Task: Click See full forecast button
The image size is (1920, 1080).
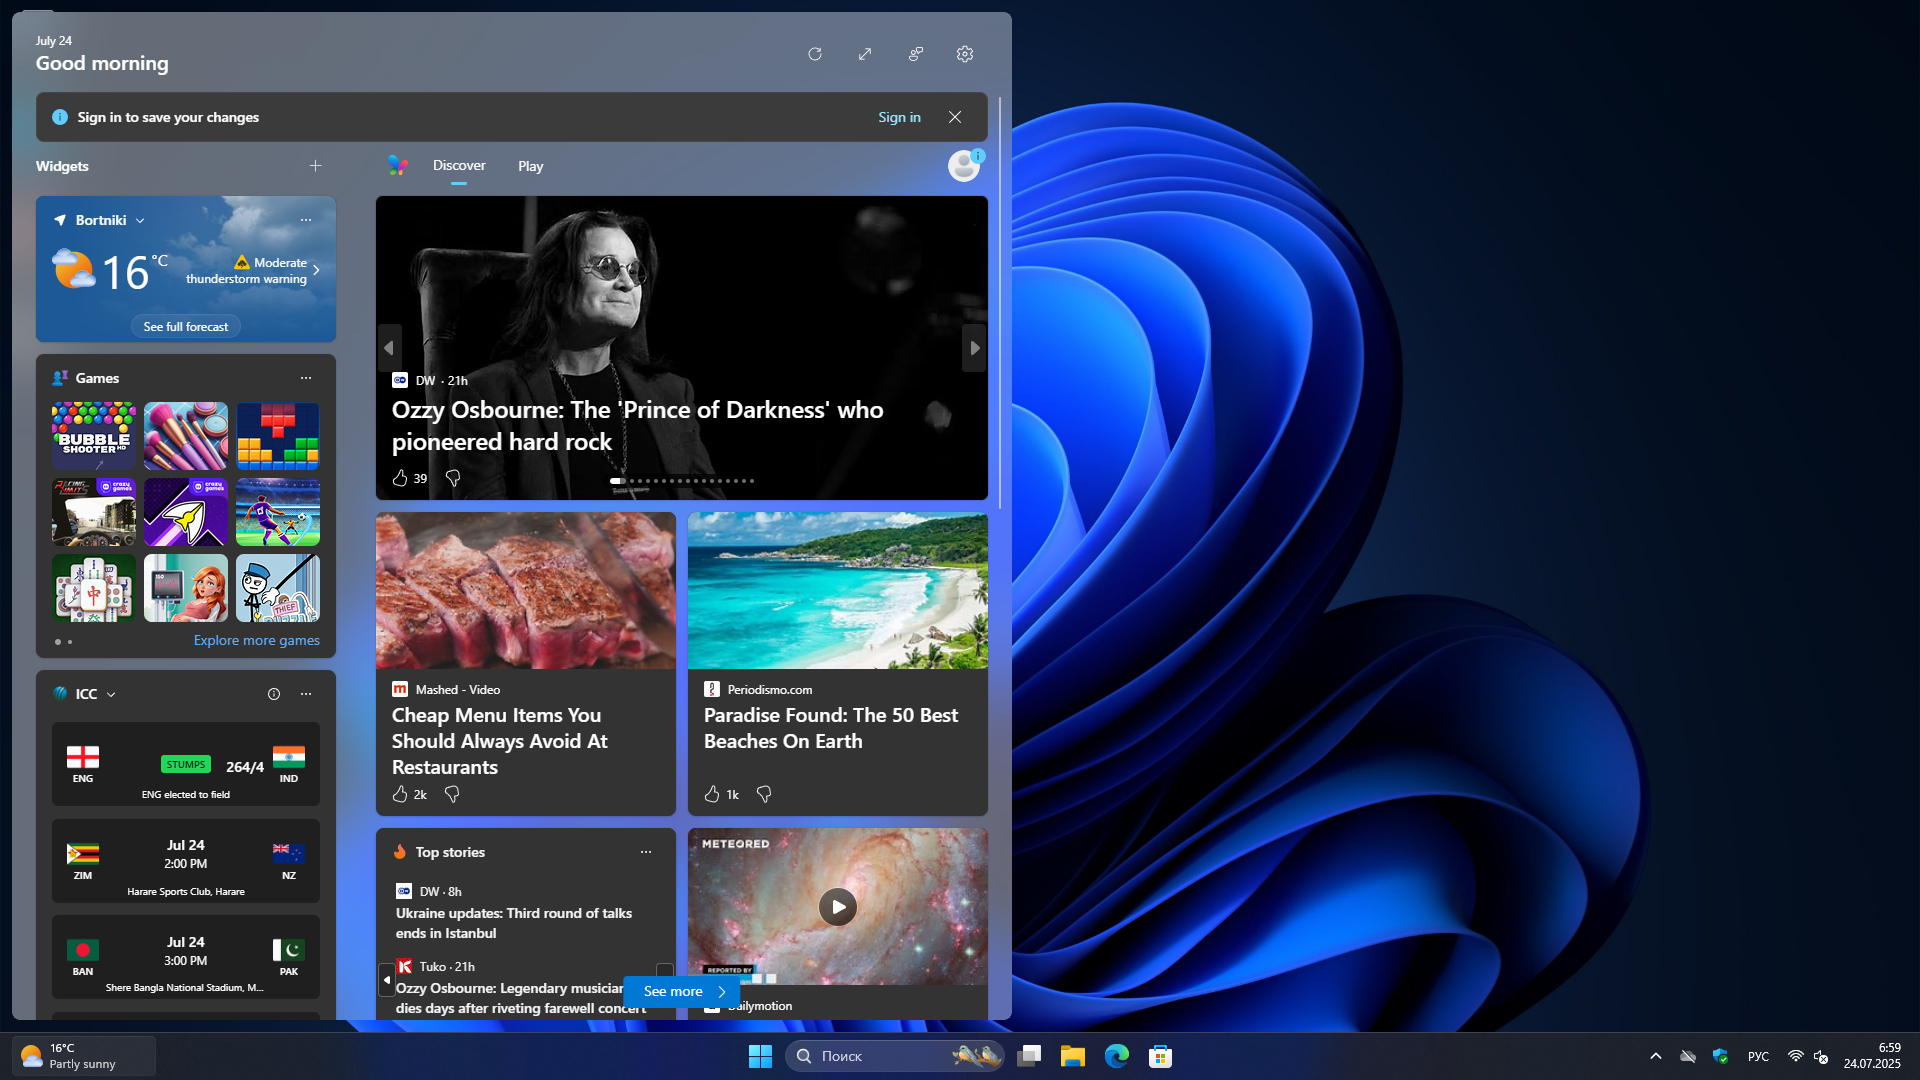Action: point(185,327)
